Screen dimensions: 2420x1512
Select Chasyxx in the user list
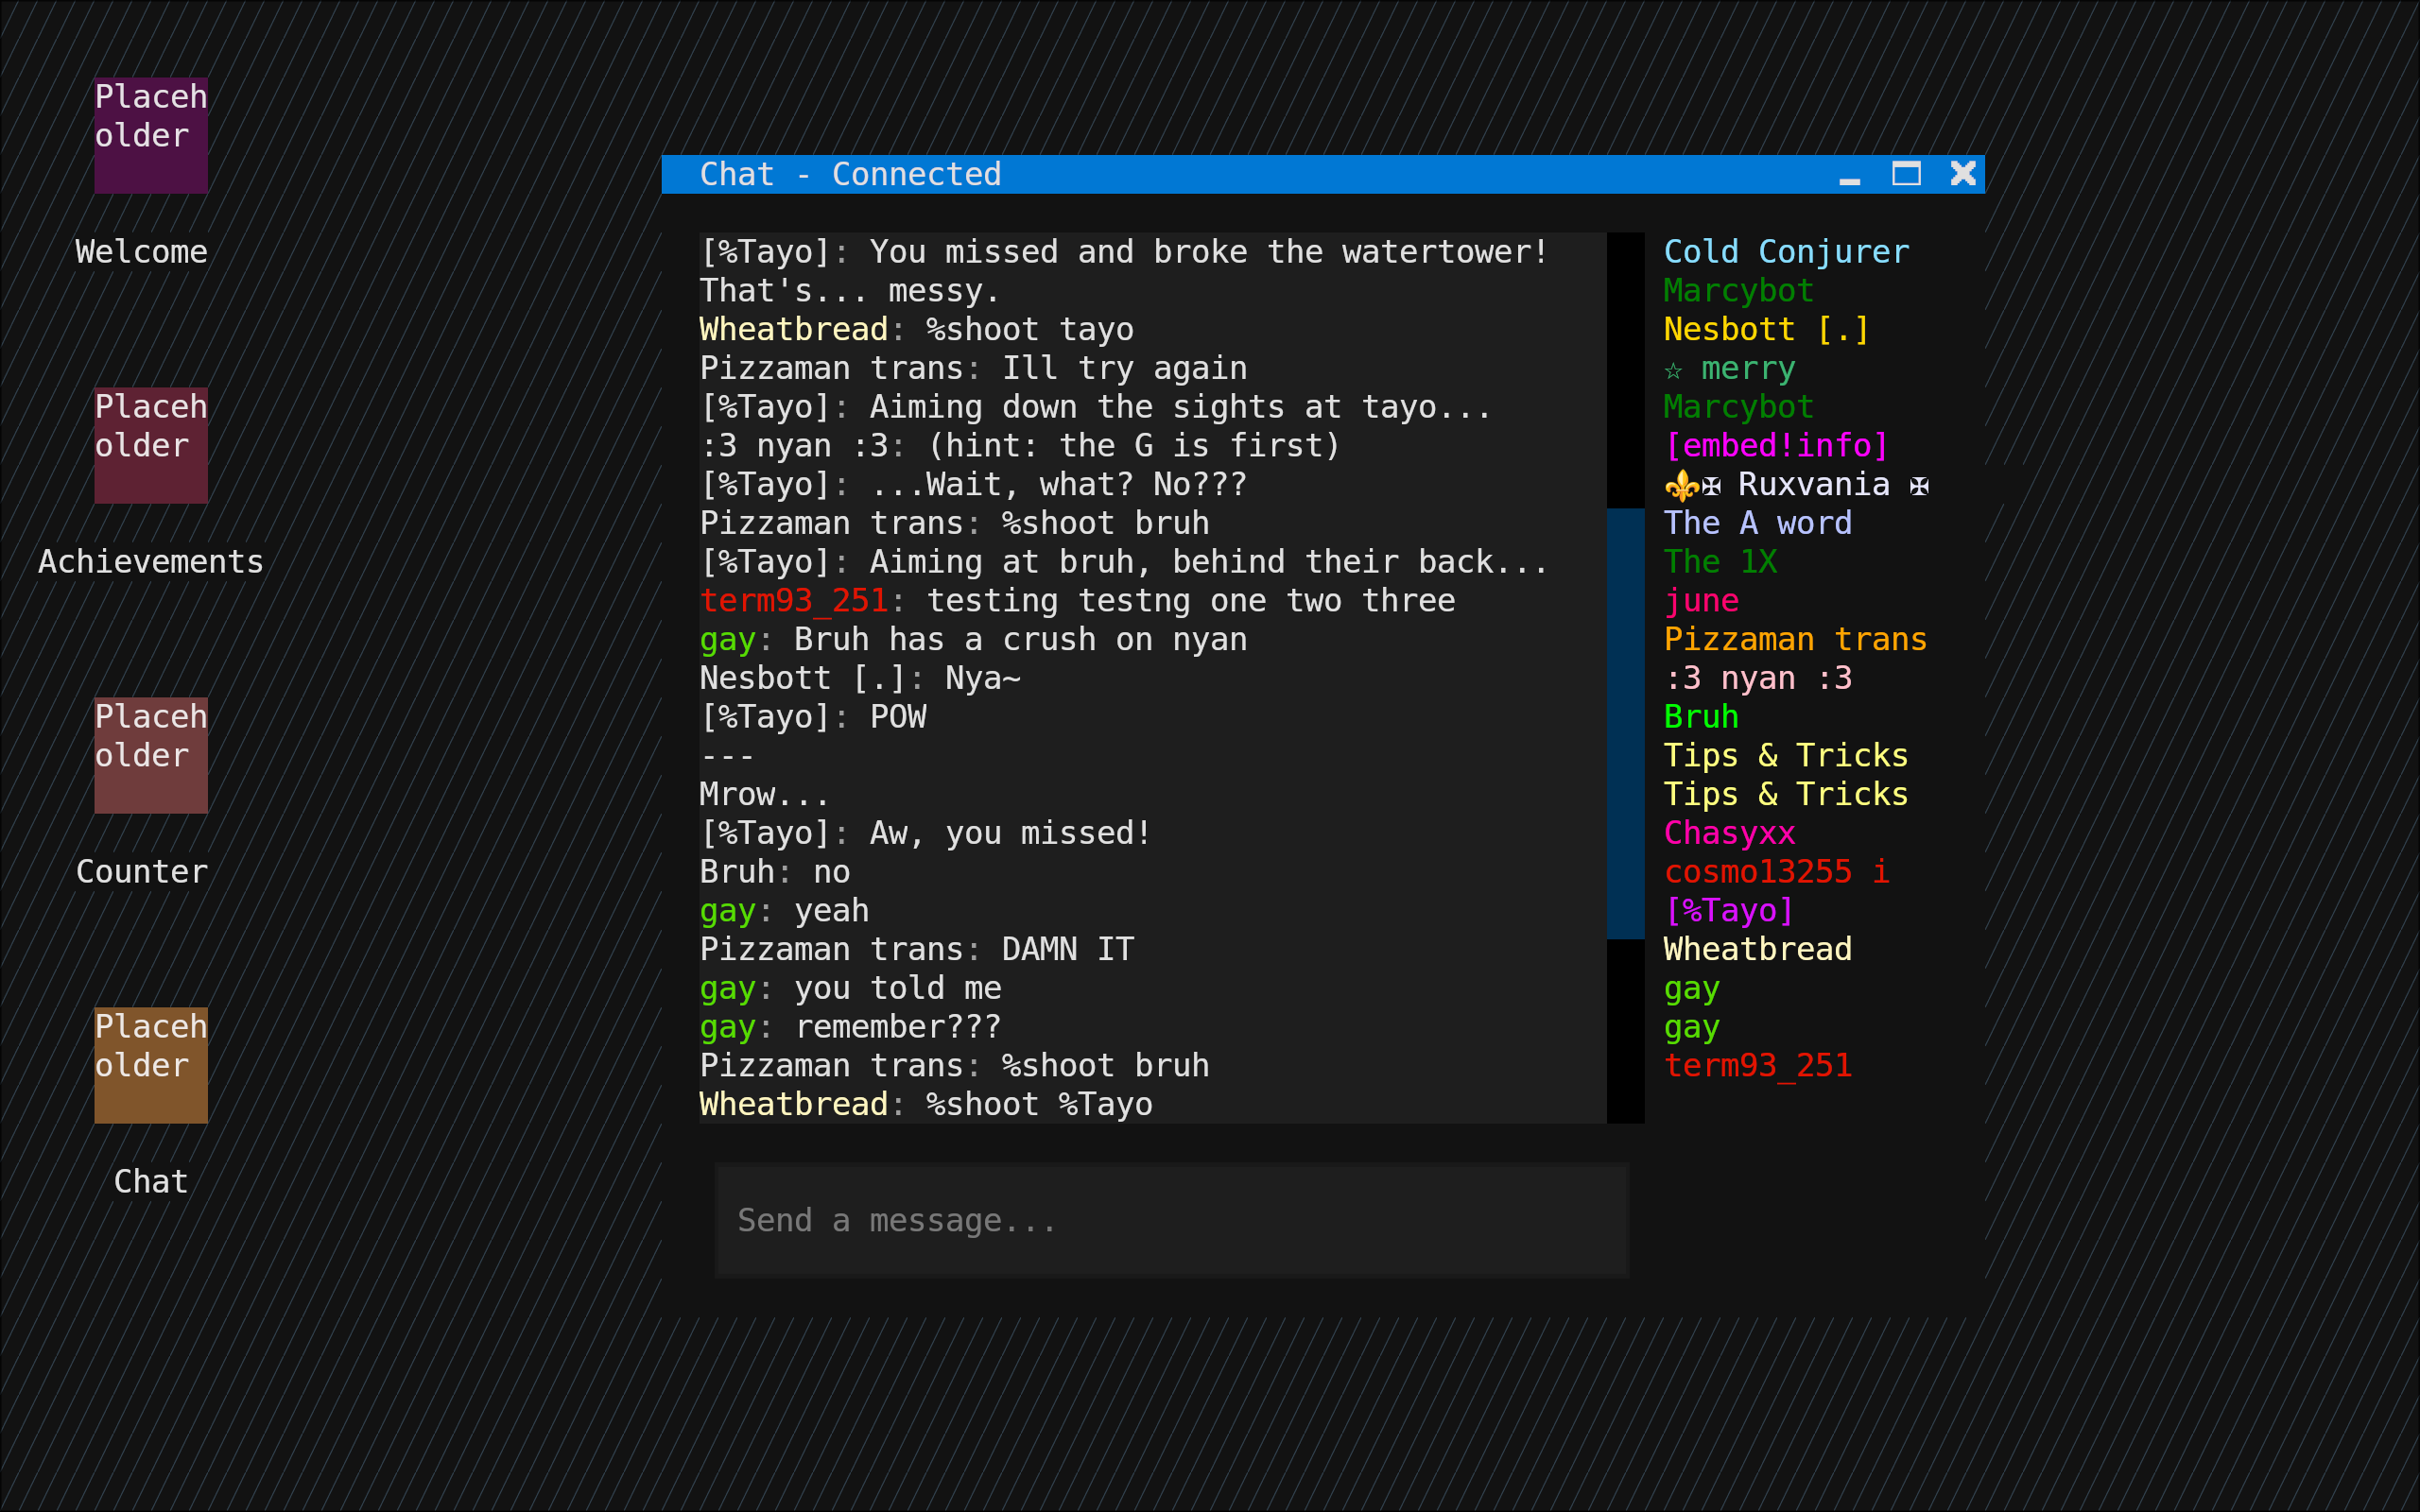(1729, 833)
